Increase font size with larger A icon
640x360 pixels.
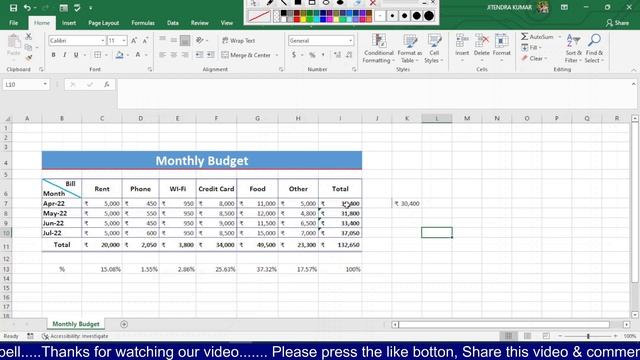coord(134,40)
